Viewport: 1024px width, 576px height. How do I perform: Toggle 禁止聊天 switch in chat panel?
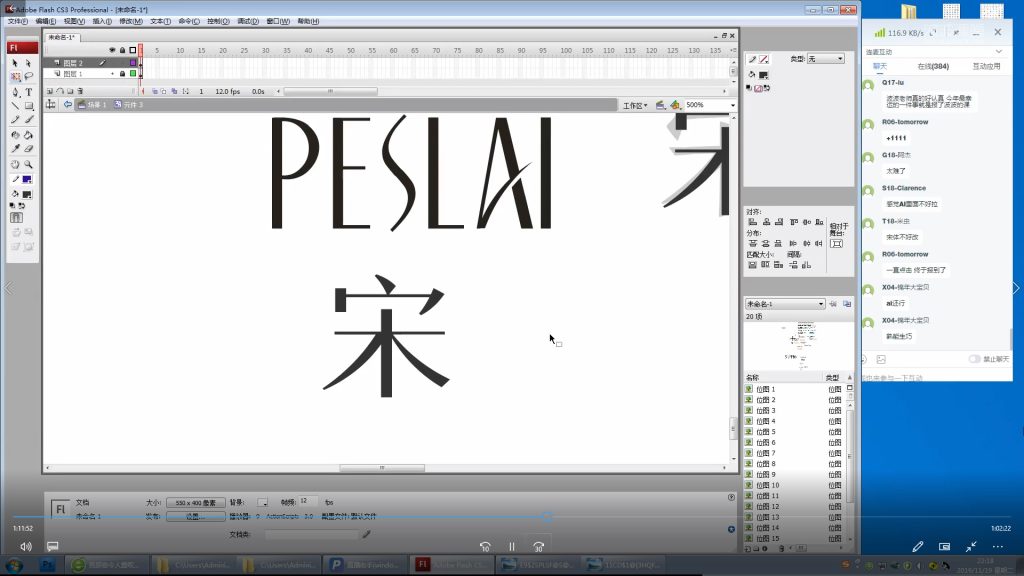975,359
